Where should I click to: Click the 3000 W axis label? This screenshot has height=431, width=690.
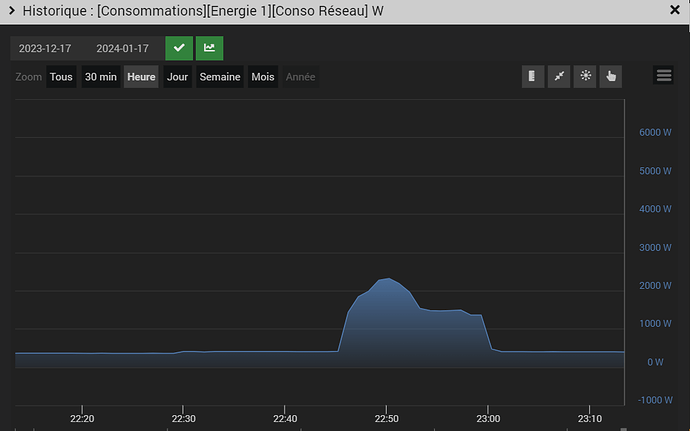coord(655,247)
